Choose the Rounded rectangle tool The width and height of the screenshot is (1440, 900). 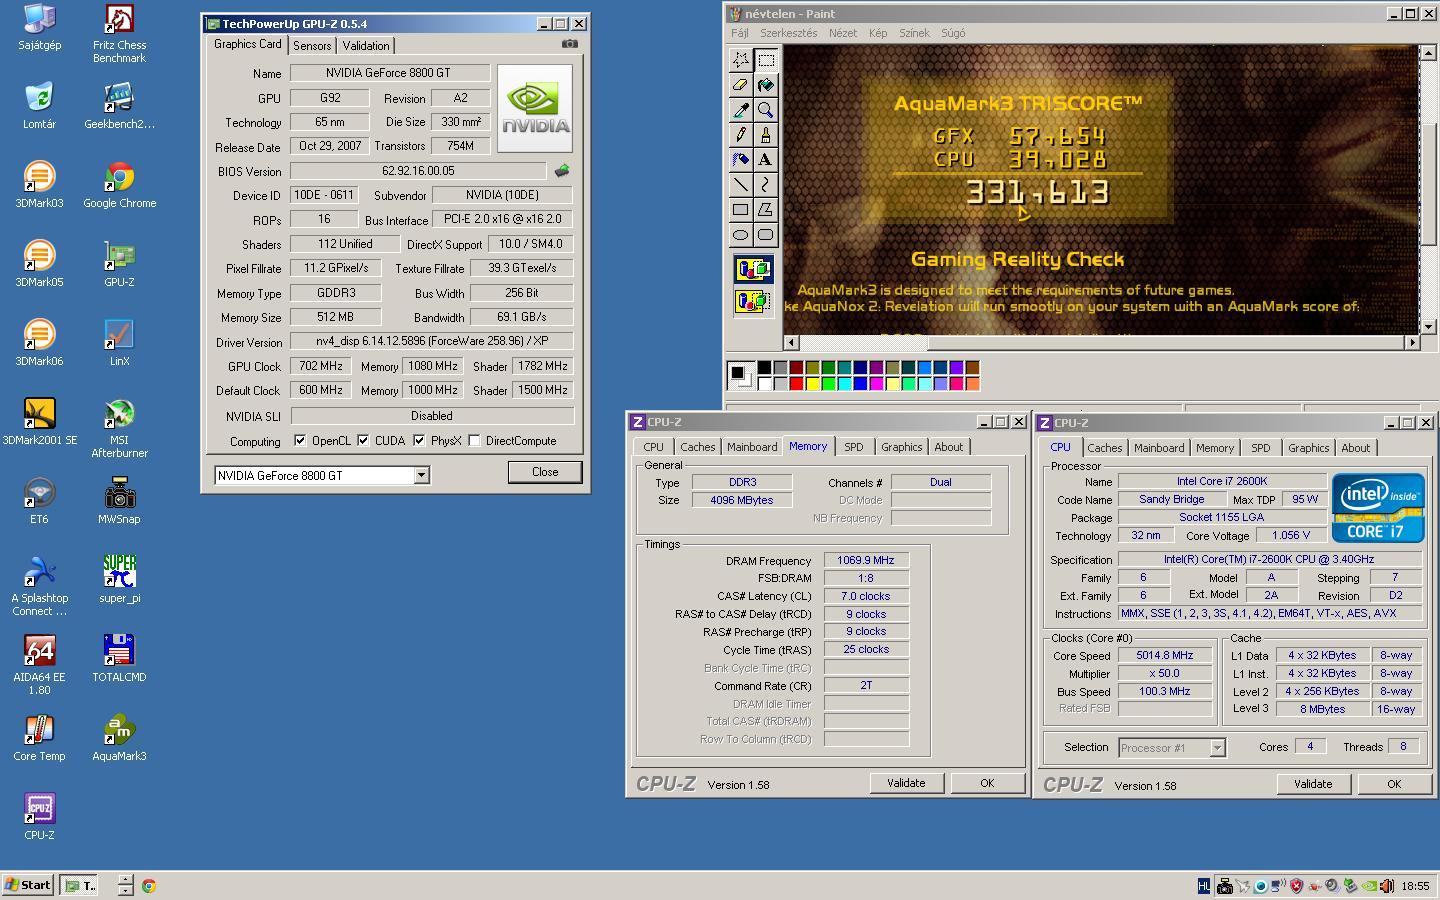[765, 235]
